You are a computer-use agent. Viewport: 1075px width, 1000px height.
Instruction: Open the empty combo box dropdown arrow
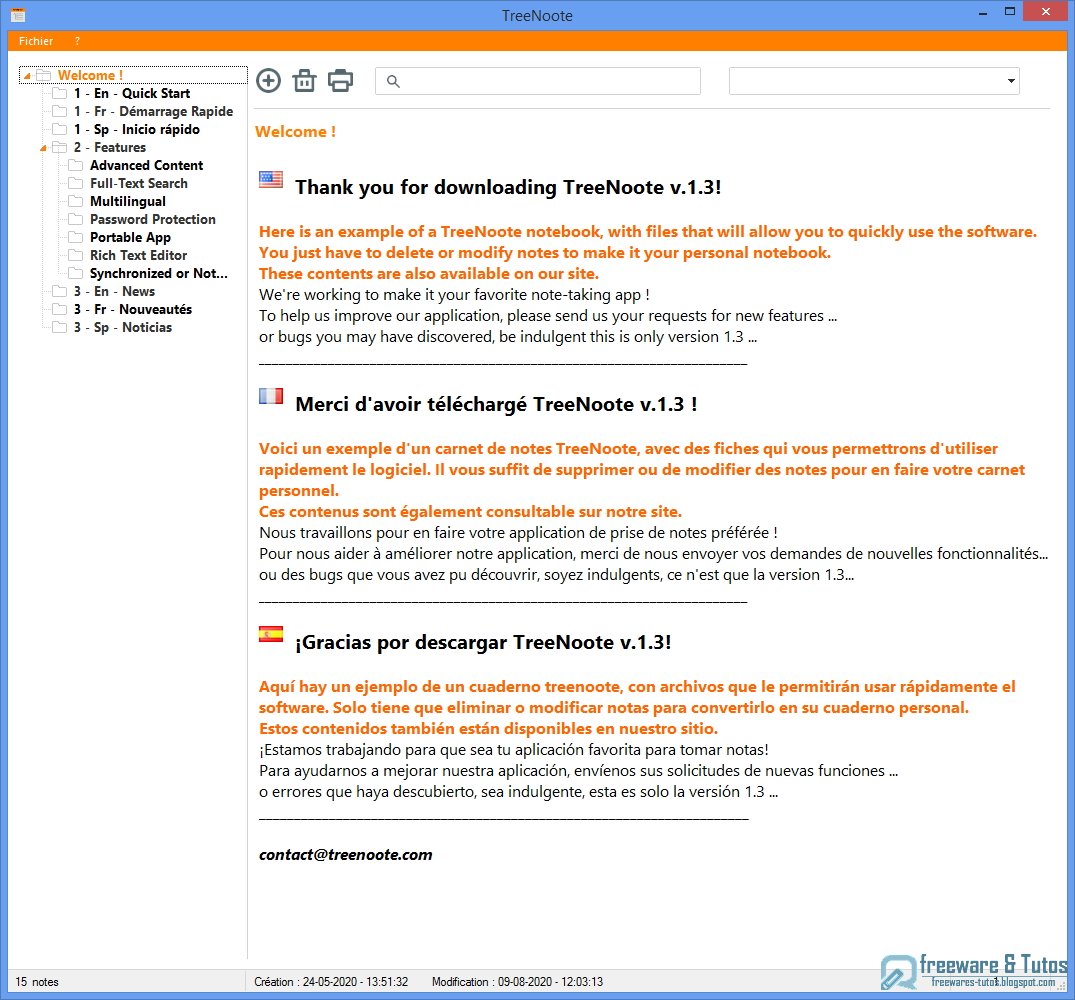click(1011, 81)
